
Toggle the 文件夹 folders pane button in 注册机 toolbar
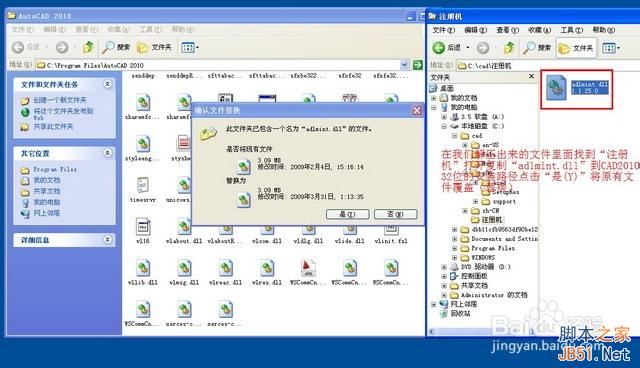pos(576,48)
